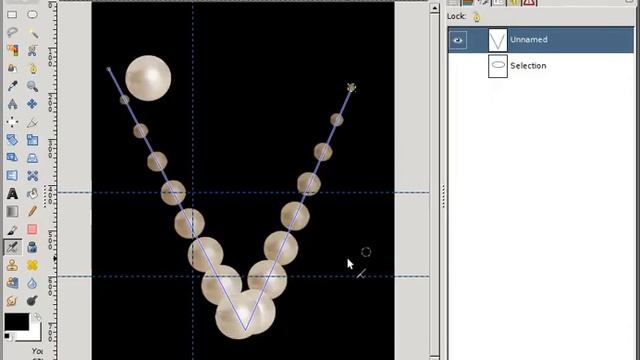Select the Ink tool
This screenshot has height=360, width=640.
tap(32, 247)
